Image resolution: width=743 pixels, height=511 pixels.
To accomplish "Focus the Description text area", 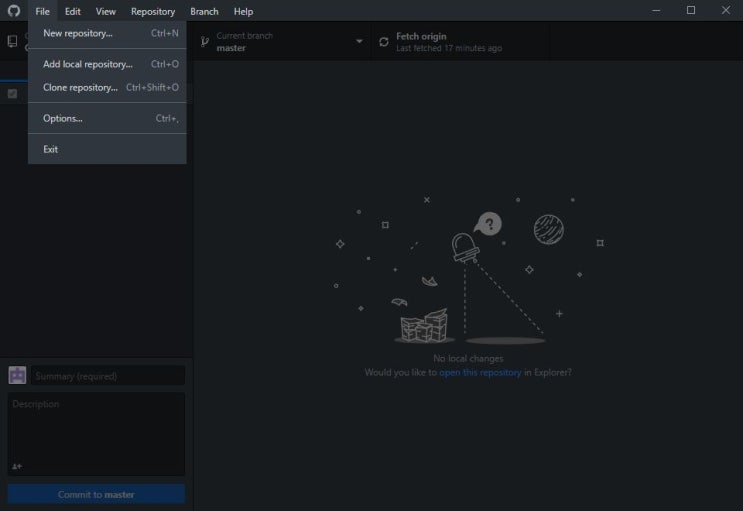I will 96,434.
